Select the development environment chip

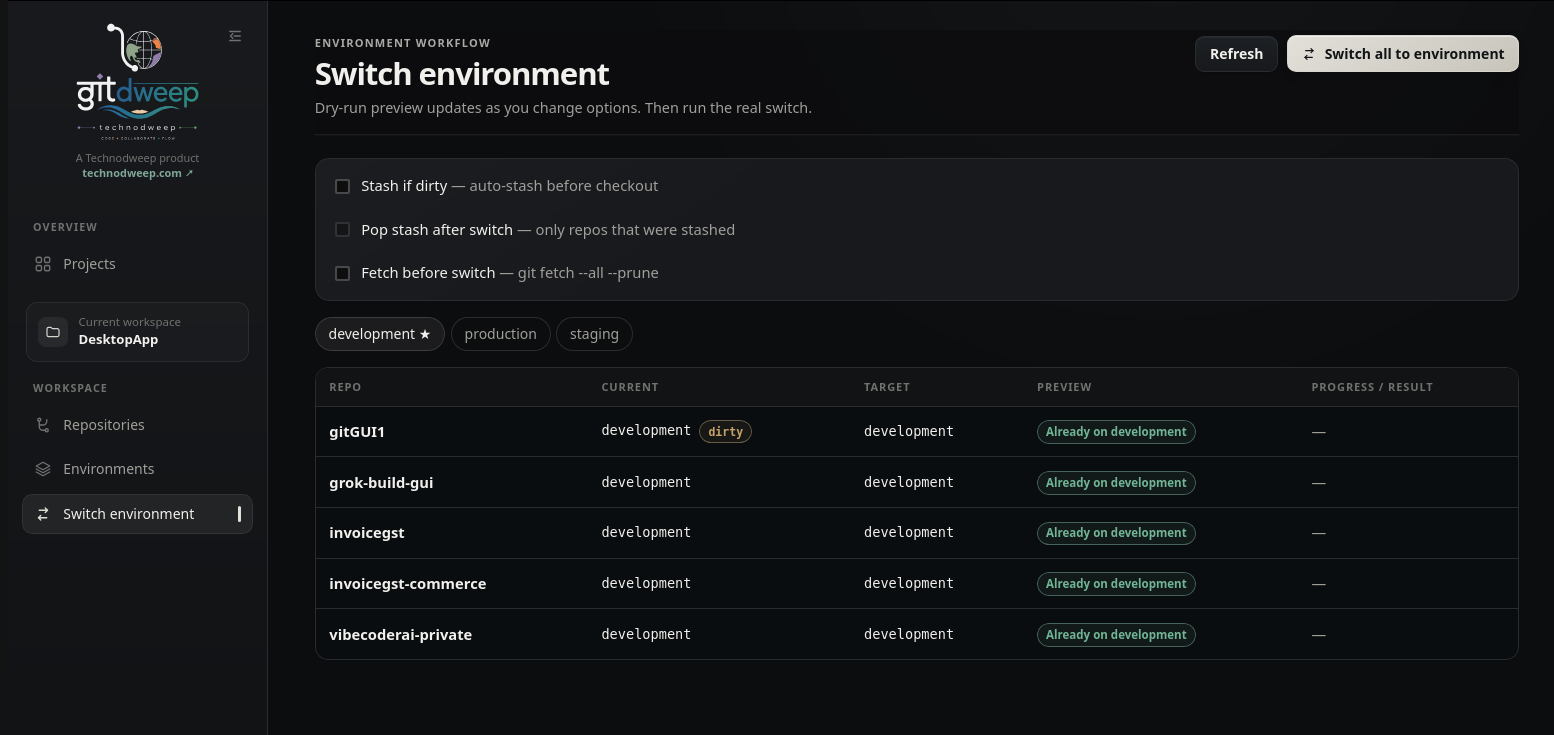(380, 334)
